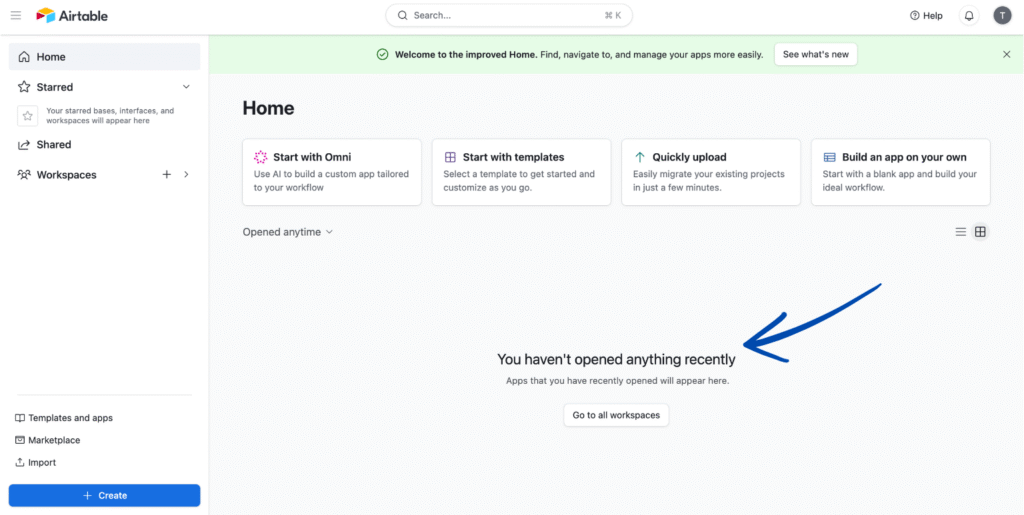Click the Build an app table icon
Image resolution: width=1024 pixels, height=515 pixels.
coord(829,157)
